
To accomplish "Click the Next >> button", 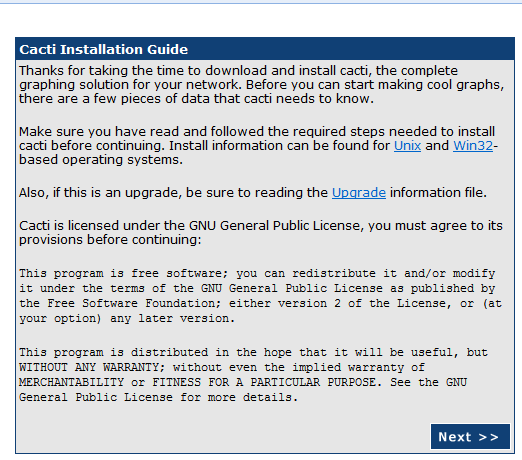I will pos(470,436).
